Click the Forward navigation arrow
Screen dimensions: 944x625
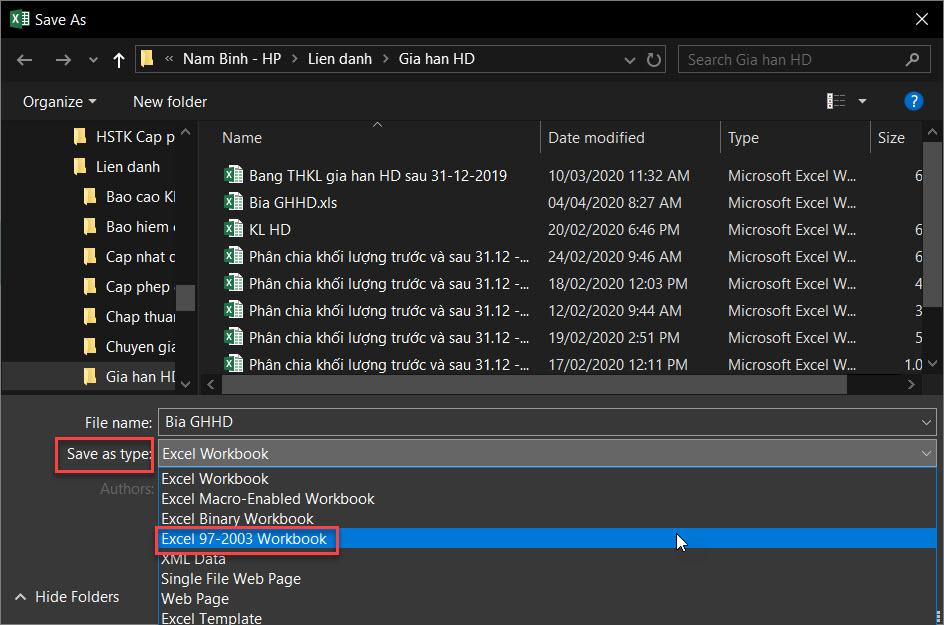coord(63,60)
